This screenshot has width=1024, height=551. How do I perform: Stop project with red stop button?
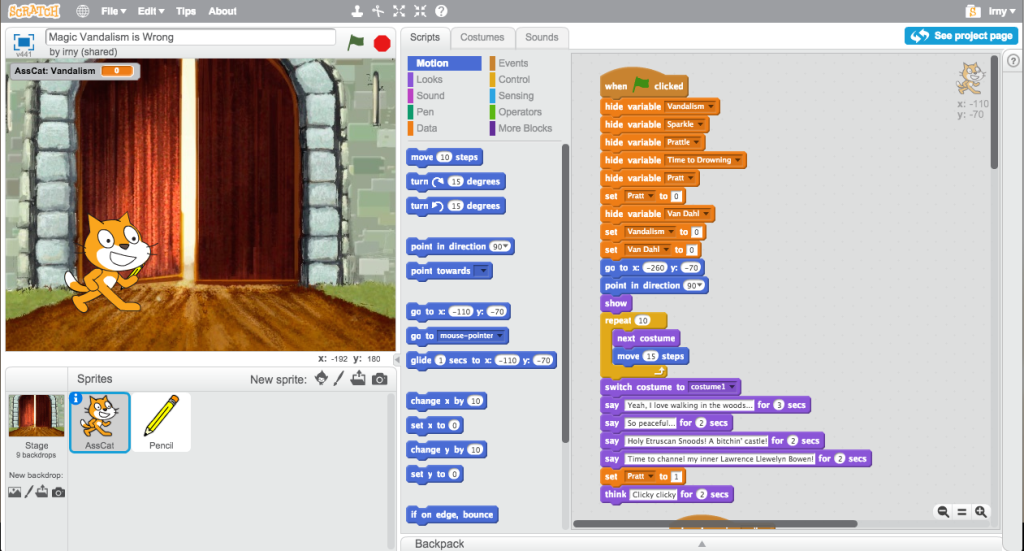click(x=382, y=43)
